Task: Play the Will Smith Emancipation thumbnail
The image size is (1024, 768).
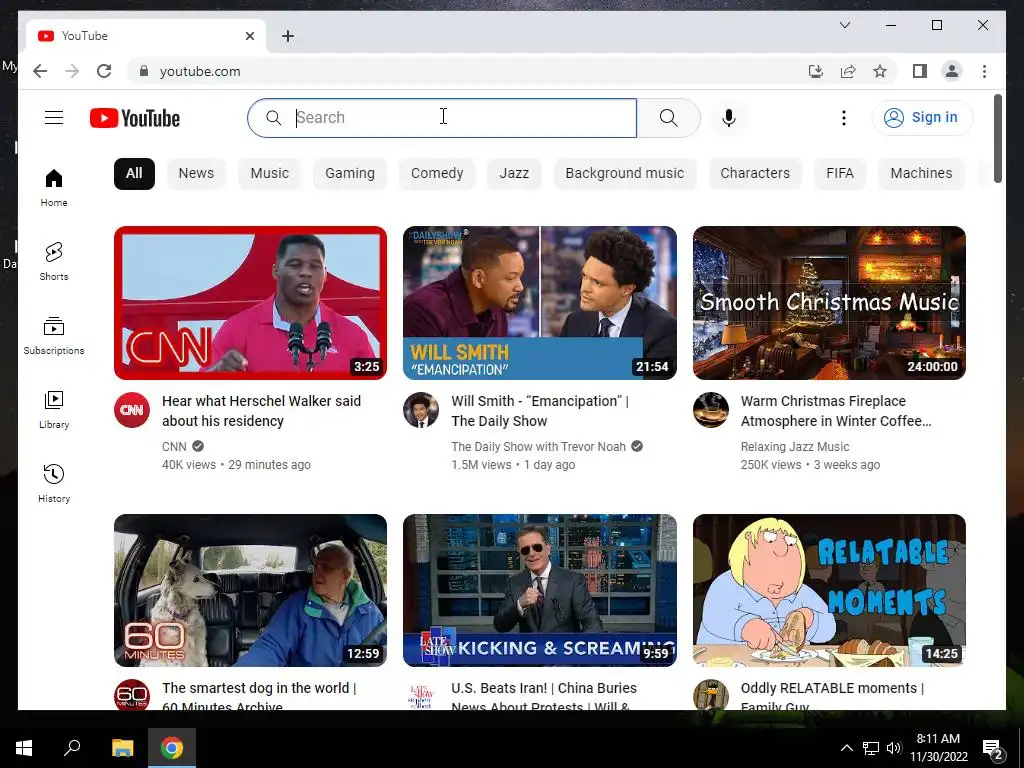Action: pos(539,303)
